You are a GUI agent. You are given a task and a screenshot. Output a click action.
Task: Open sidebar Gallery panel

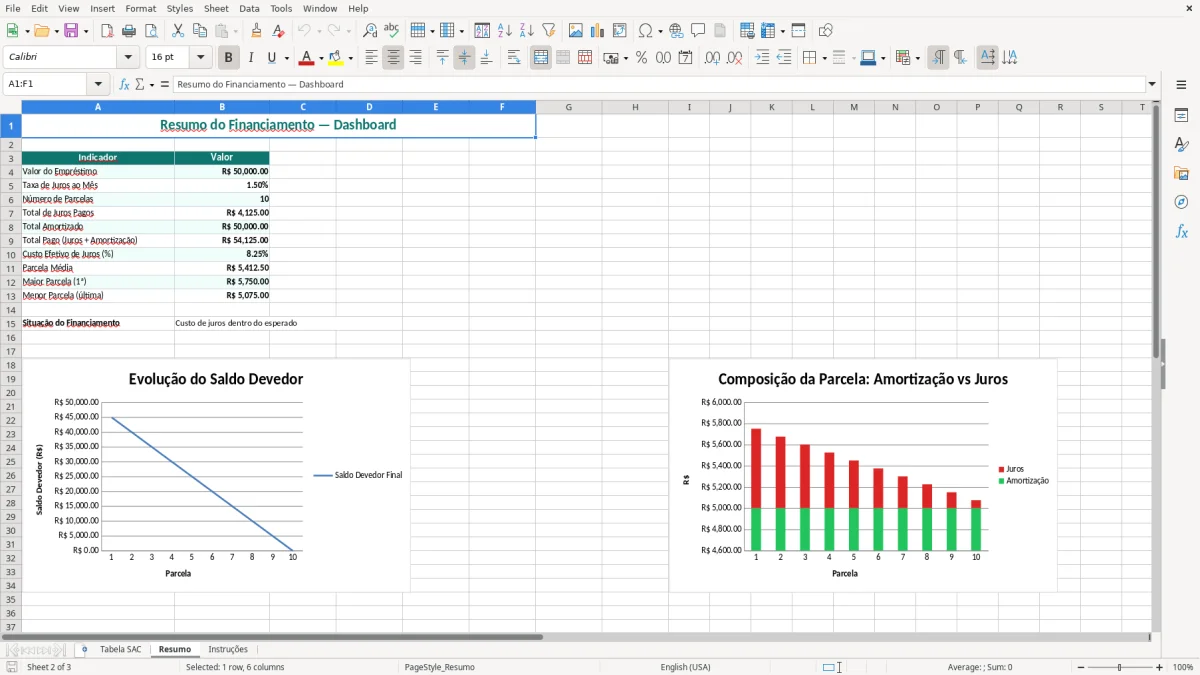coord(1181,174)
